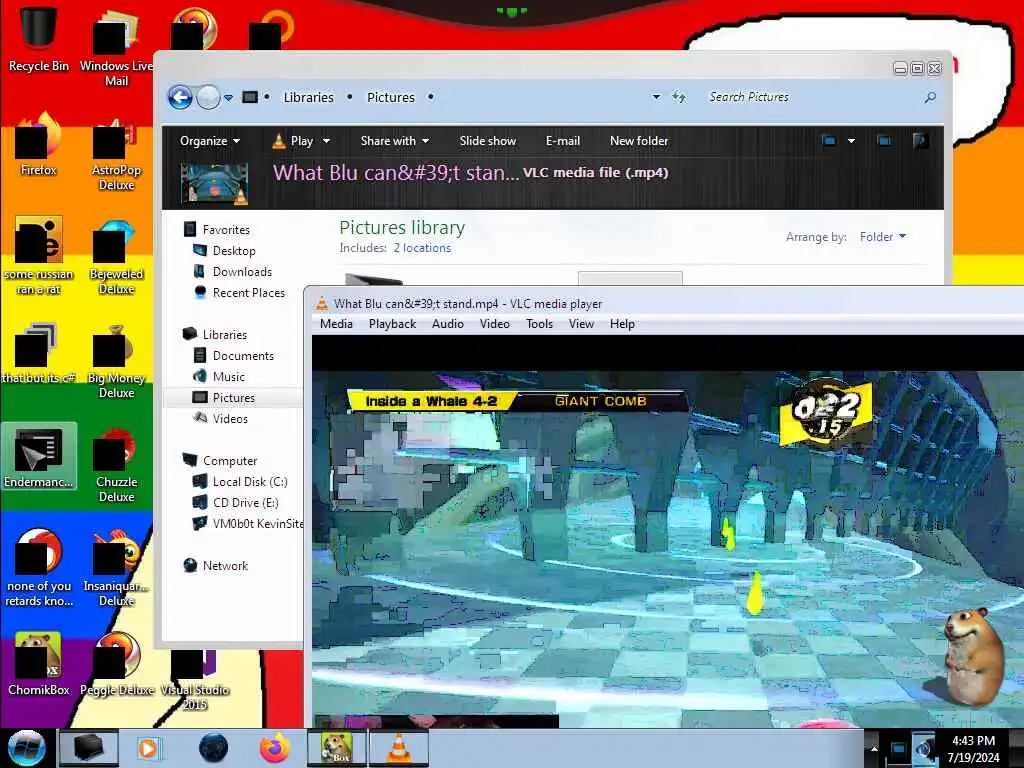Screen dimensions: 1024x768
Task: Open the VLC Help menu
Action: point(622,324)
